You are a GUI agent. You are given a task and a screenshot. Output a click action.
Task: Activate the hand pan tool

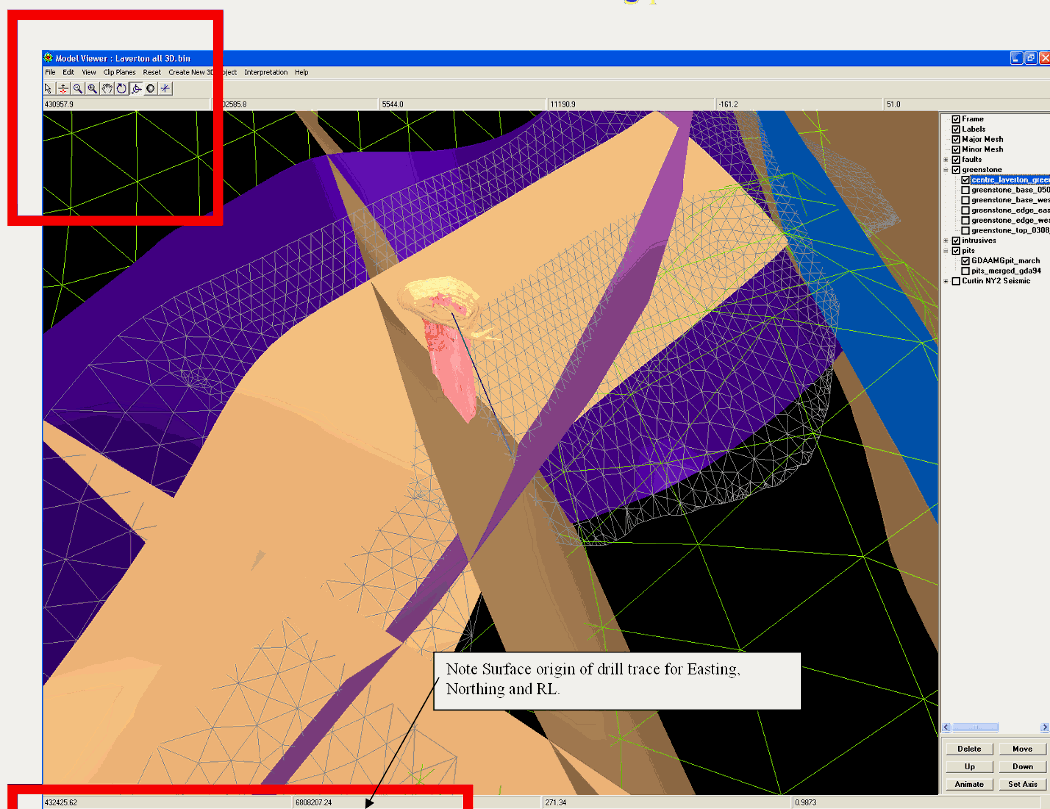pos(107,88)
